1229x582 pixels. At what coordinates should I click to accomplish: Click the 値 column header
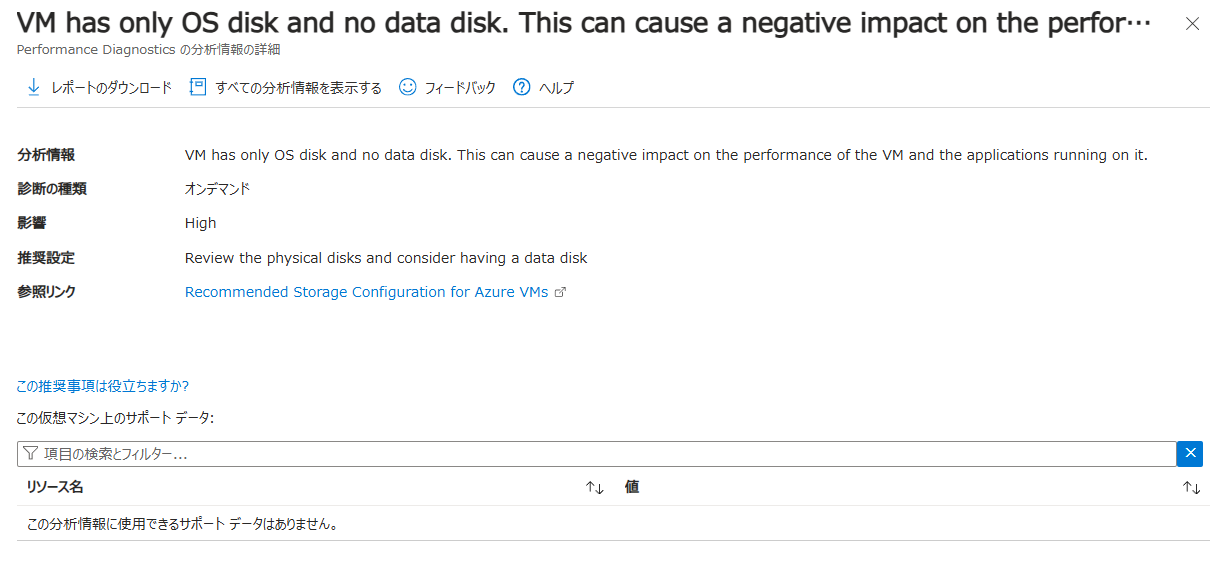[632, 487]
